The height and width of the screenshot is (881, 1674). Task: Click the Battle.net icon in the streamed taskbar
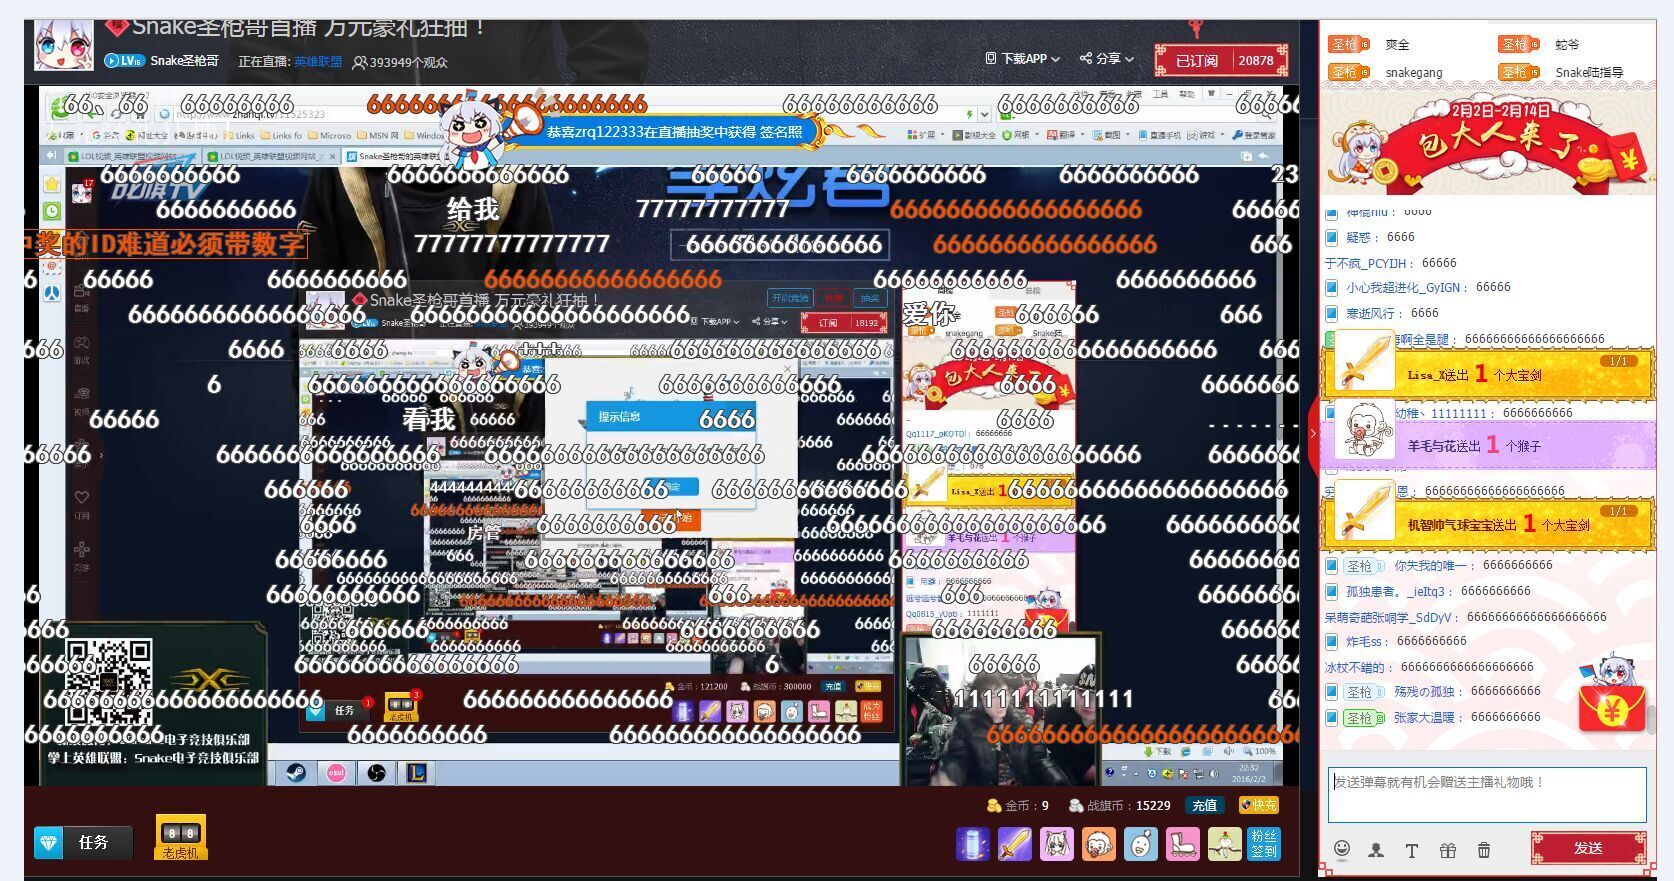tap(377, 773)
